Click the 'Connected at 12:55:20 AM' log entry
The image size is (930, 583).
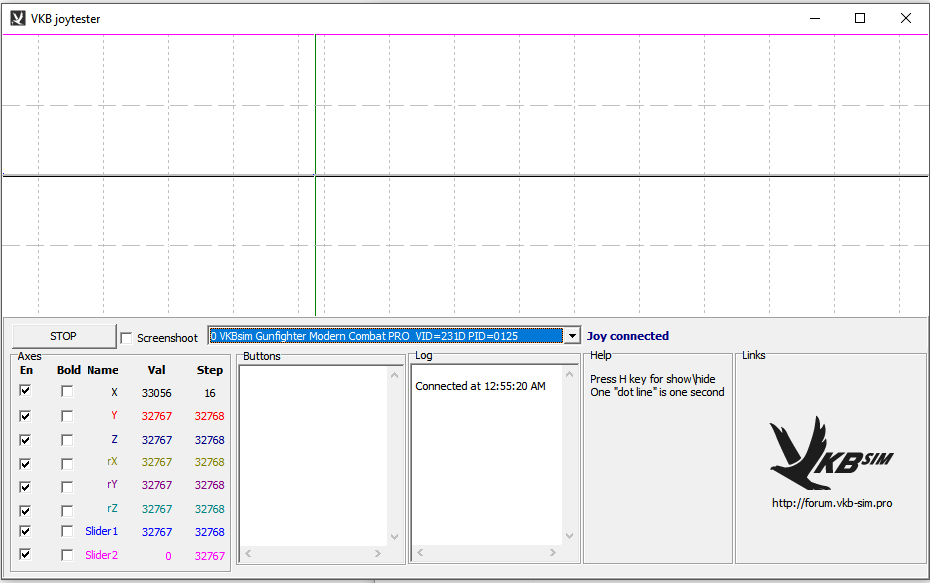[480, 386]
